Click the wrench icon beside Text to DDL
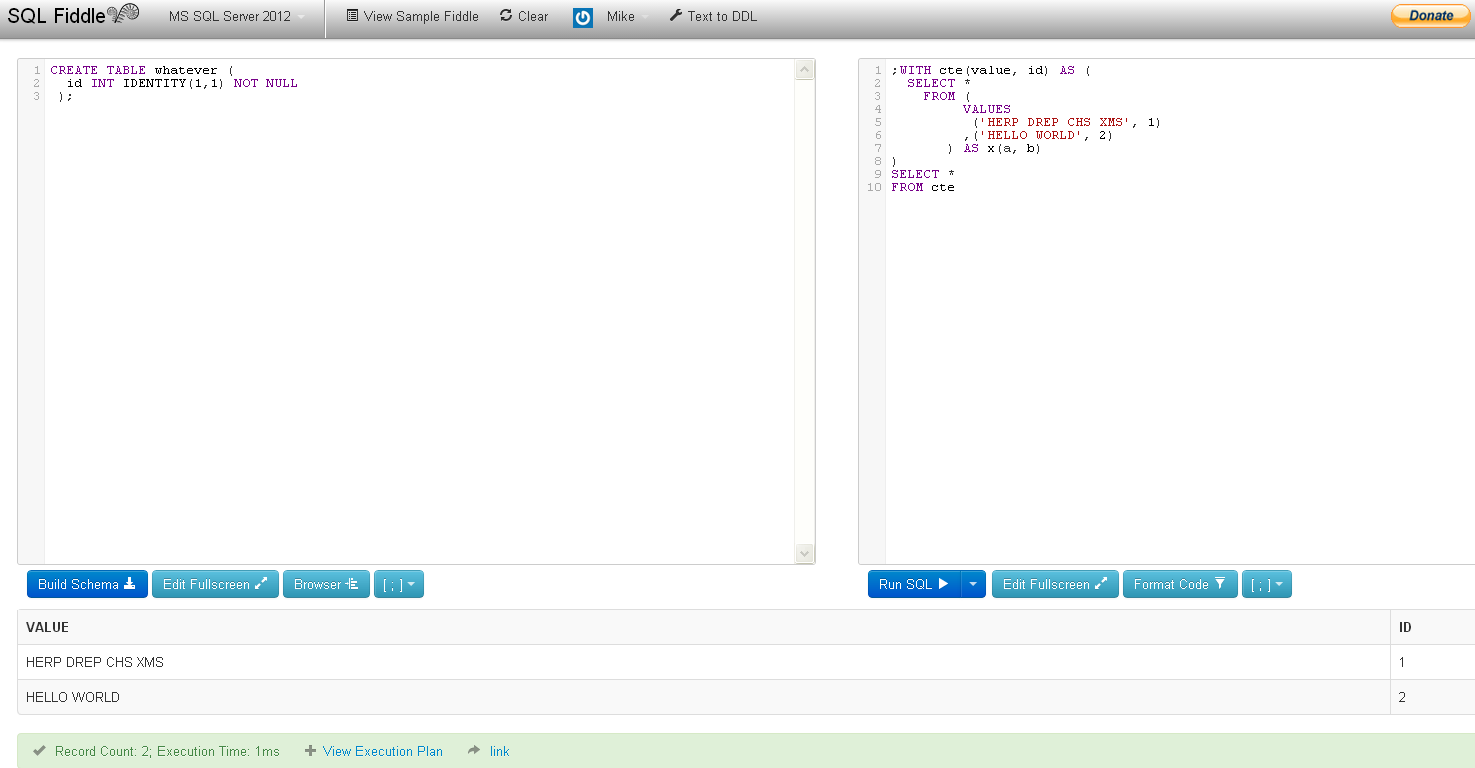The width and height of the screenshot is (1475, 768). tap(676, 16)
